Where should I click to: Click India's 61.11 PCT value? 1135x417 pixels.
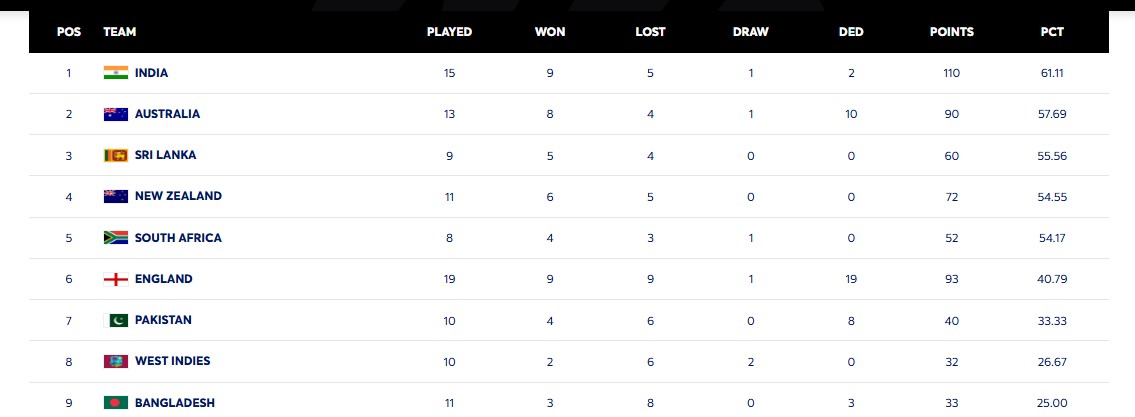pyautogui.click(x=1052, y=73)
